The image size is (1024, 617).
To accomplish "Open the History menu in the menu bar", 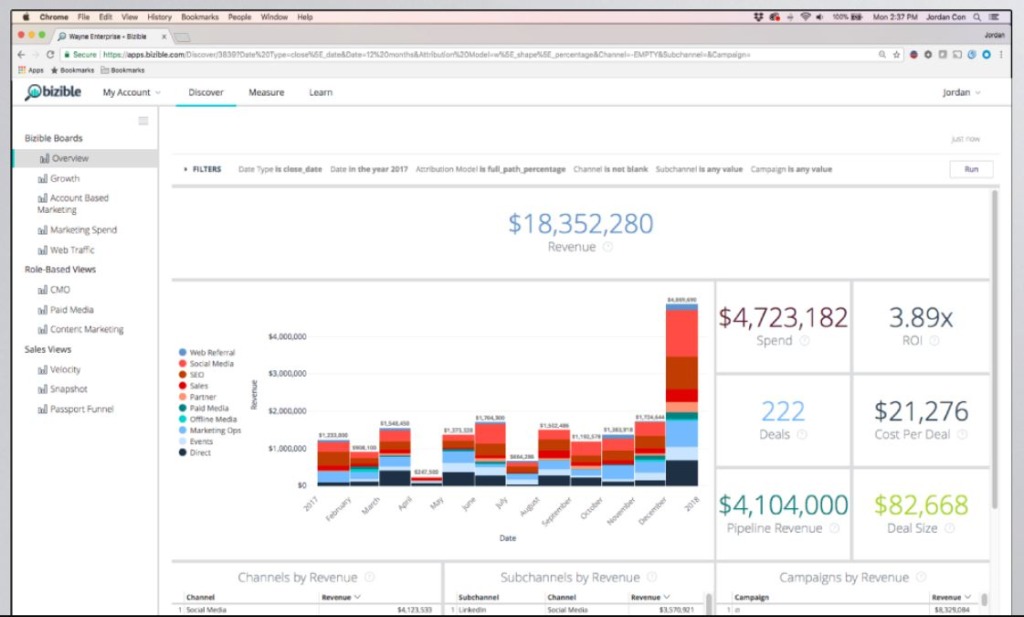I will [159, 17].
